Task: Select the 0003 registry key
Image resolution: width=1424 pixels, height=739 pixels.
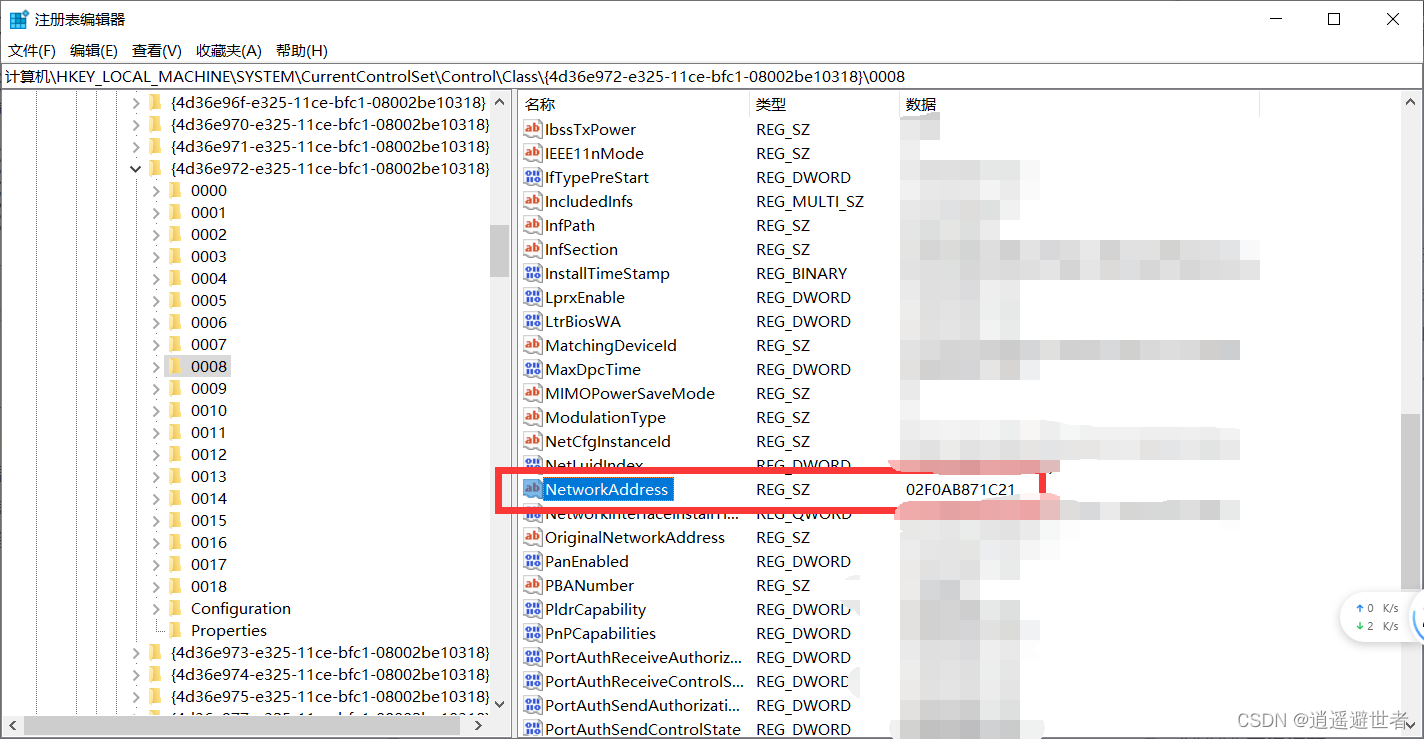Action: [209, 256]
